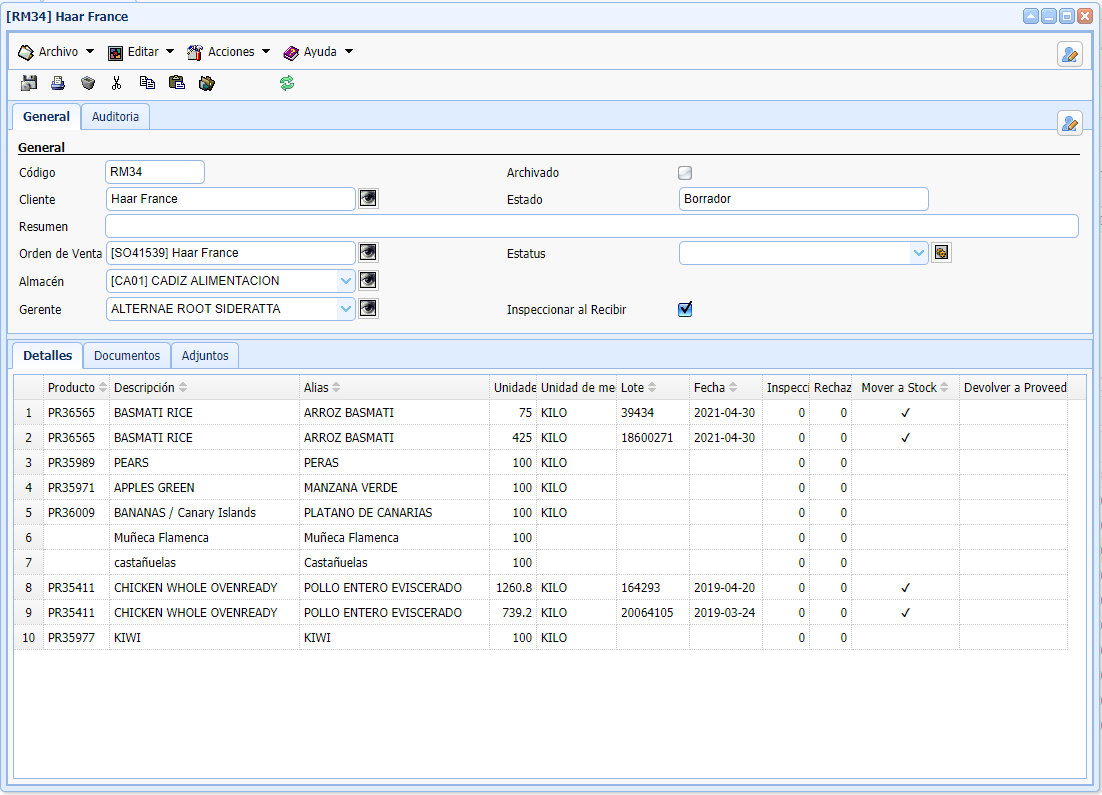
Task: Click the paste clipboard icon
Action: click(177, 83)
